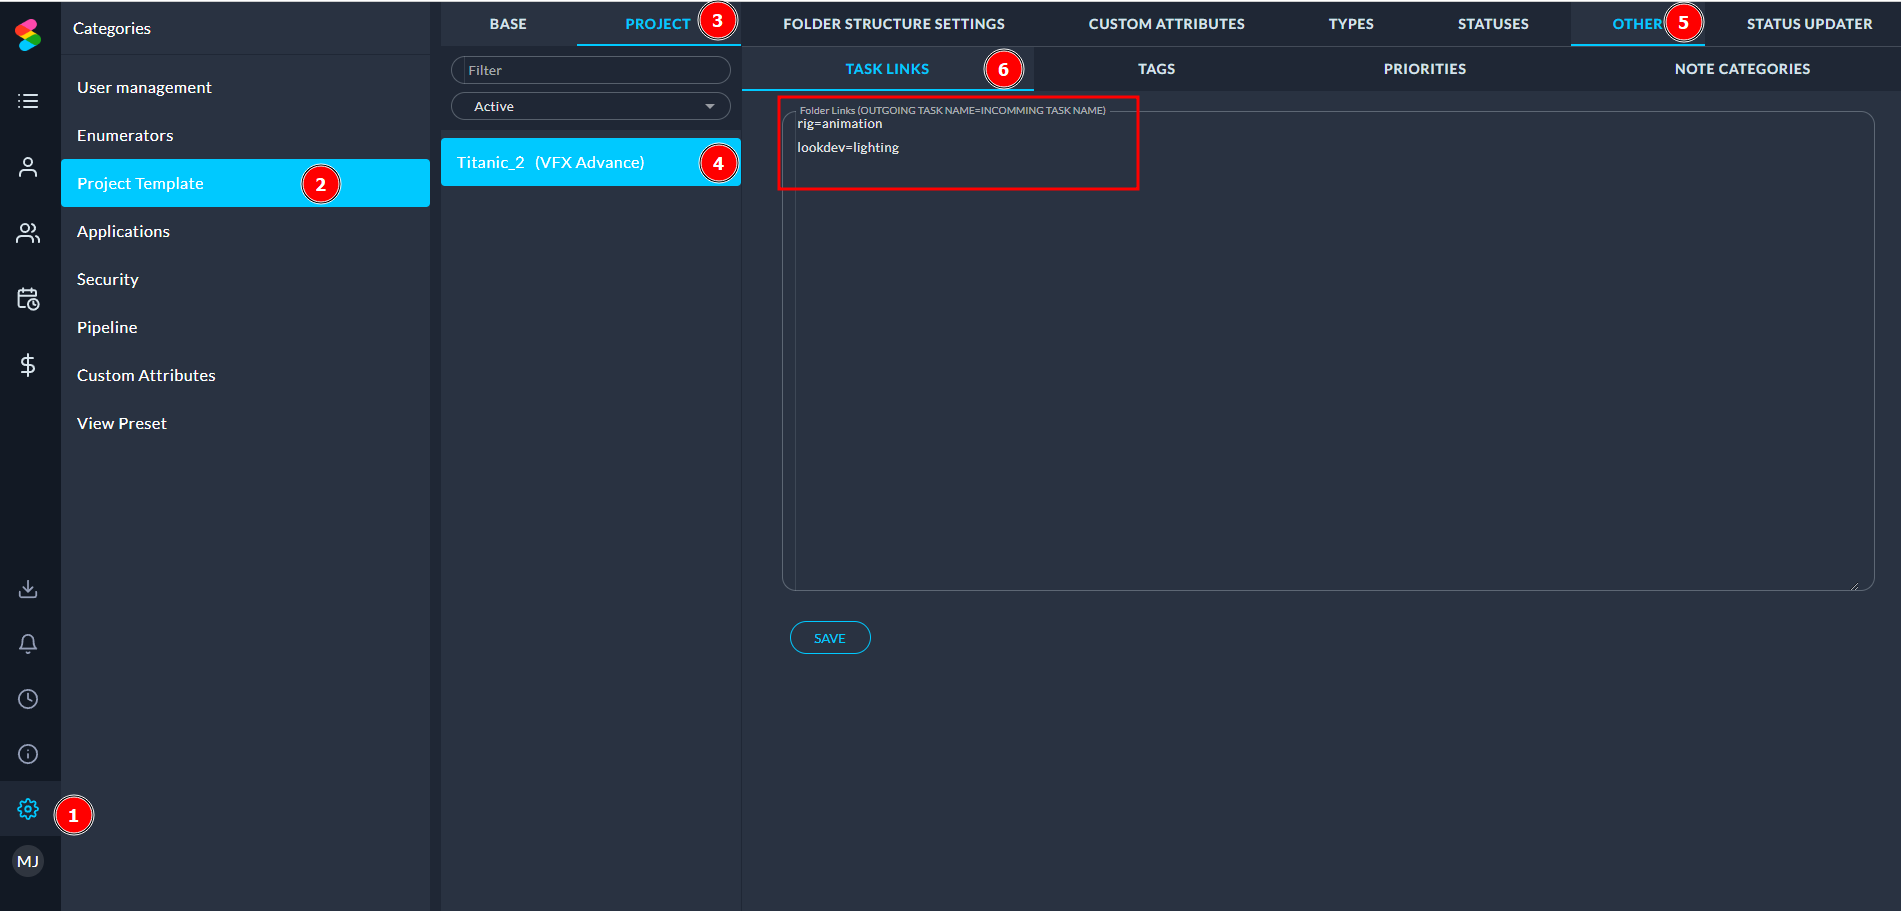The height and width of the screenshot is (911, 1901).
Task: Open Pipeline category
Action: 245,327
